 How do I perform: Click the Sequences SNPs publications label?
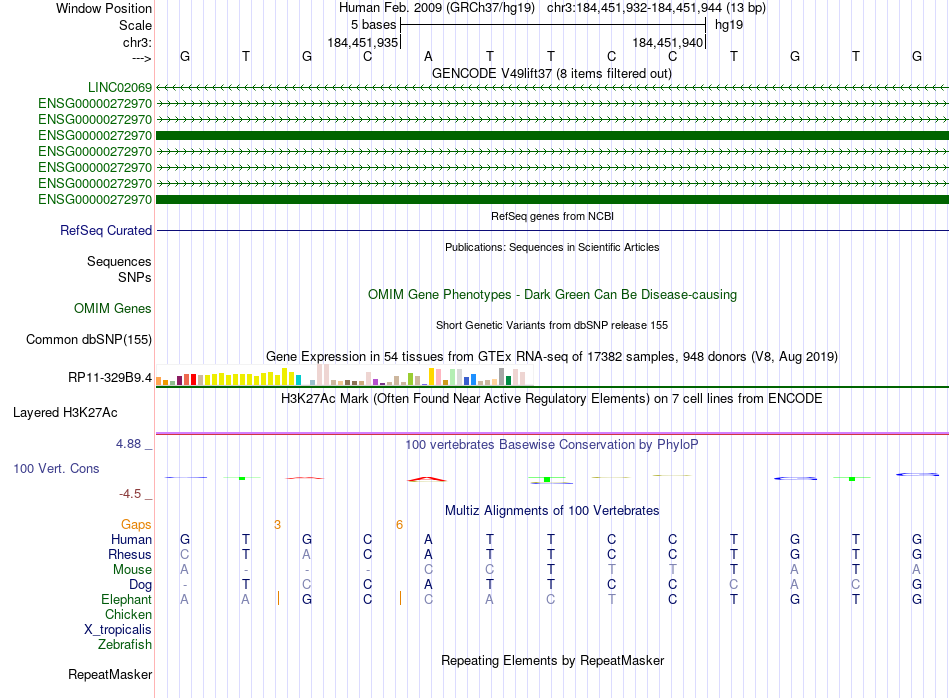(119, 270)
